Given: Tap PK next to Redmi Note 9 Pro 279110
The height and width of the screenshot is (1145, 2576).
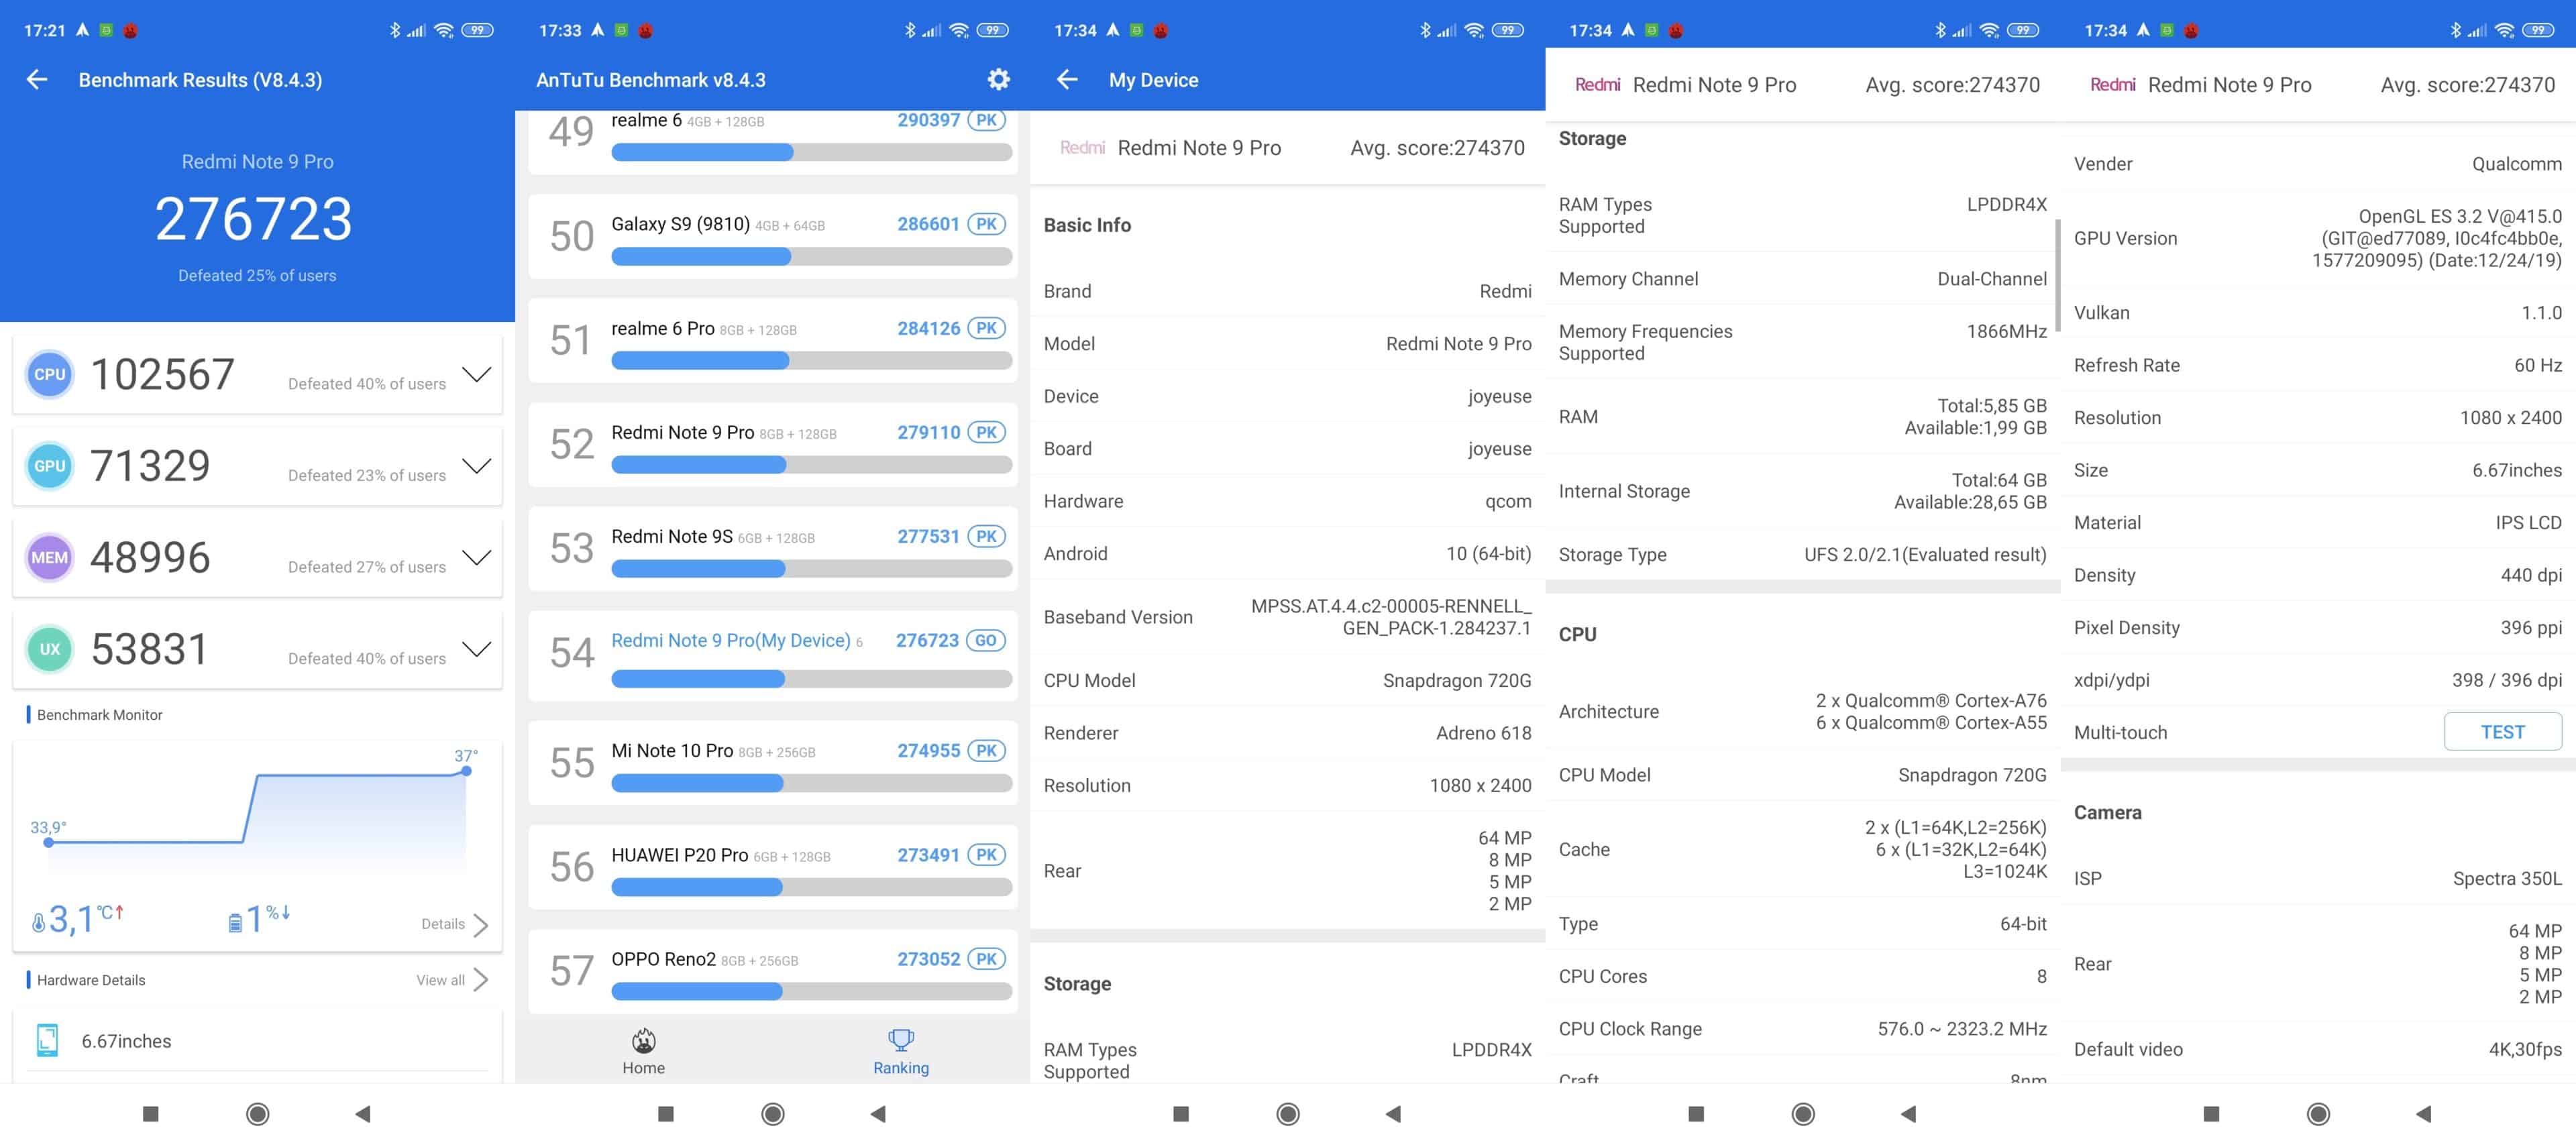Looking at the screenshot, I should pos(986,432).
